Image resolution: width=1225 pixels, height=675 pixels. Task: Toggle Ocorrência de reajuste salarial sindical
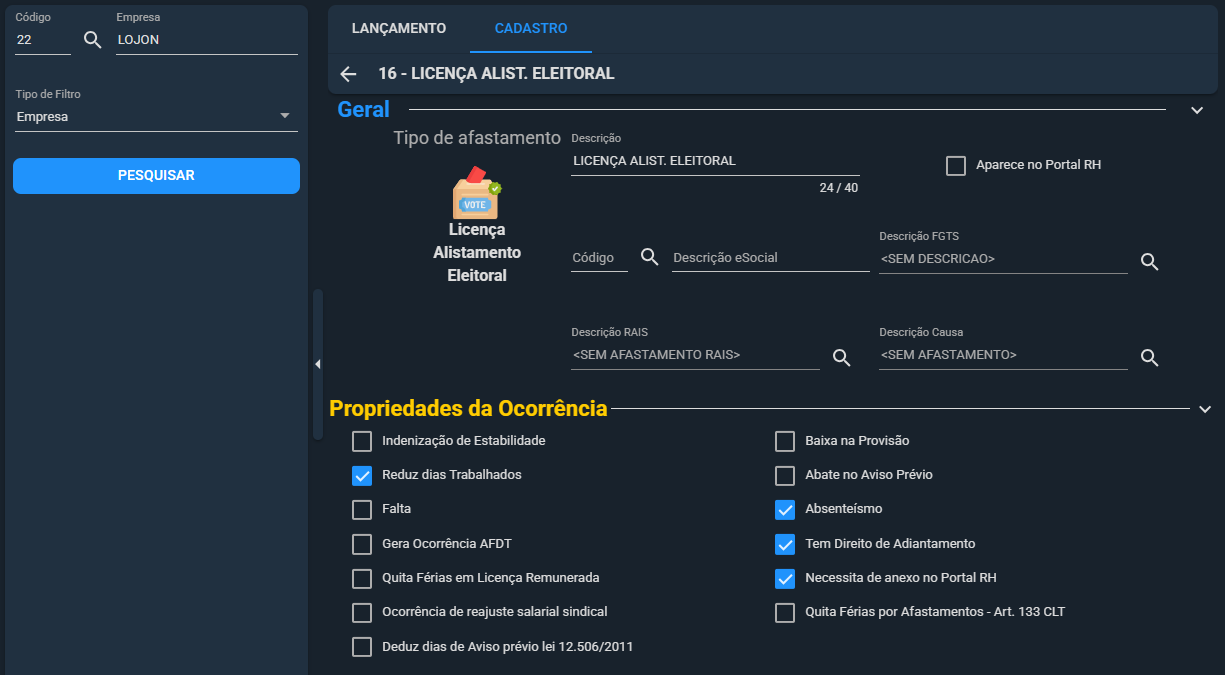(x=362, y=613)
